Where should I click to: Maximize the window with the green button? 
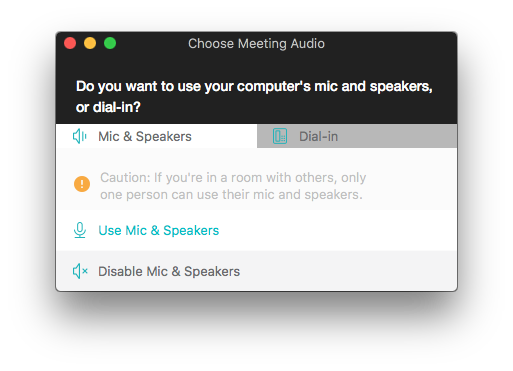pyautogui.click(x=110, y=43)
